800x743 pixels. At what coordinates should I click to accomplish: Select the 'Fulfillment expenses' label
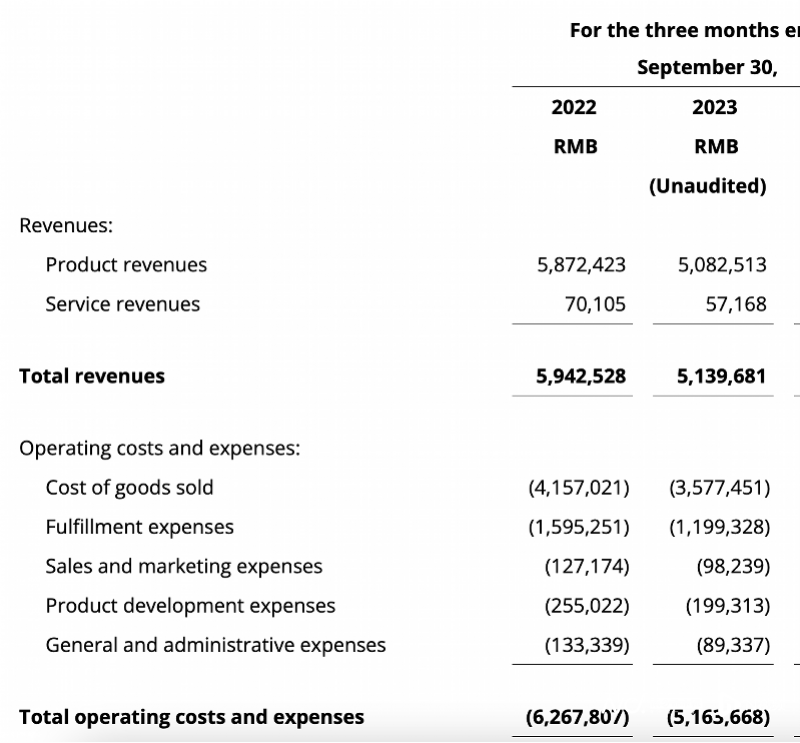tap(139, 527)
